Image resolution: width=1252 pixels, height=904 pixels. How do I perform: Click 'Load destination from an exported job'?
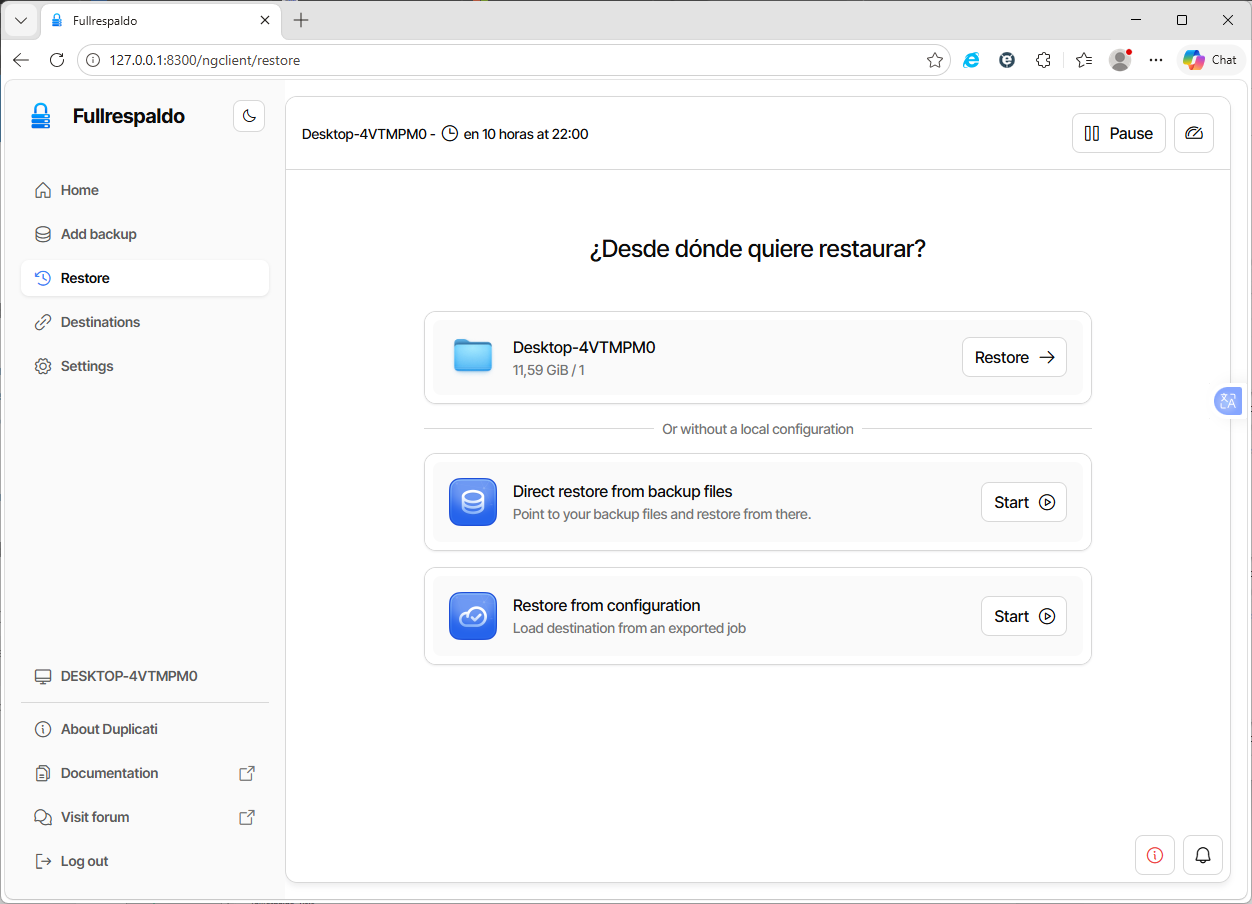[x=629, y=628]
